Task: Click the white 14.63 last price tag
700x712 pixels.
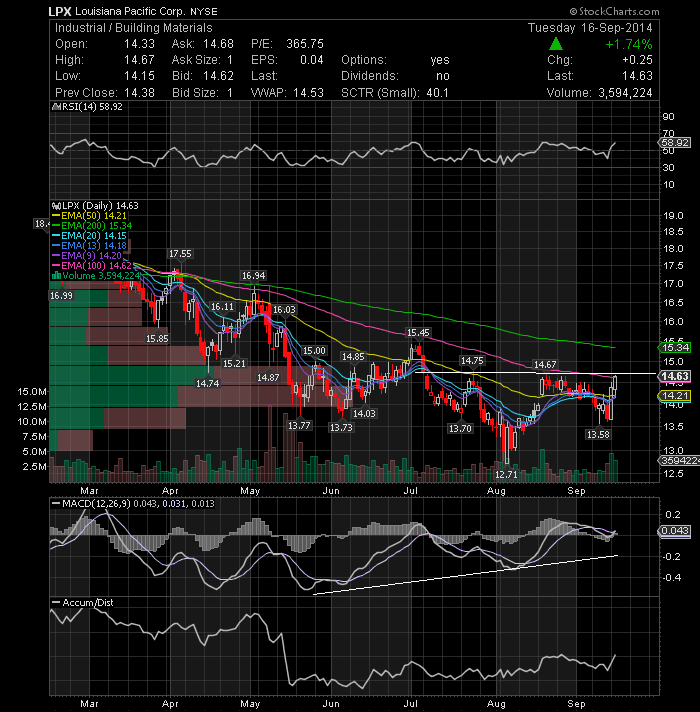Action: pos(675,376)
